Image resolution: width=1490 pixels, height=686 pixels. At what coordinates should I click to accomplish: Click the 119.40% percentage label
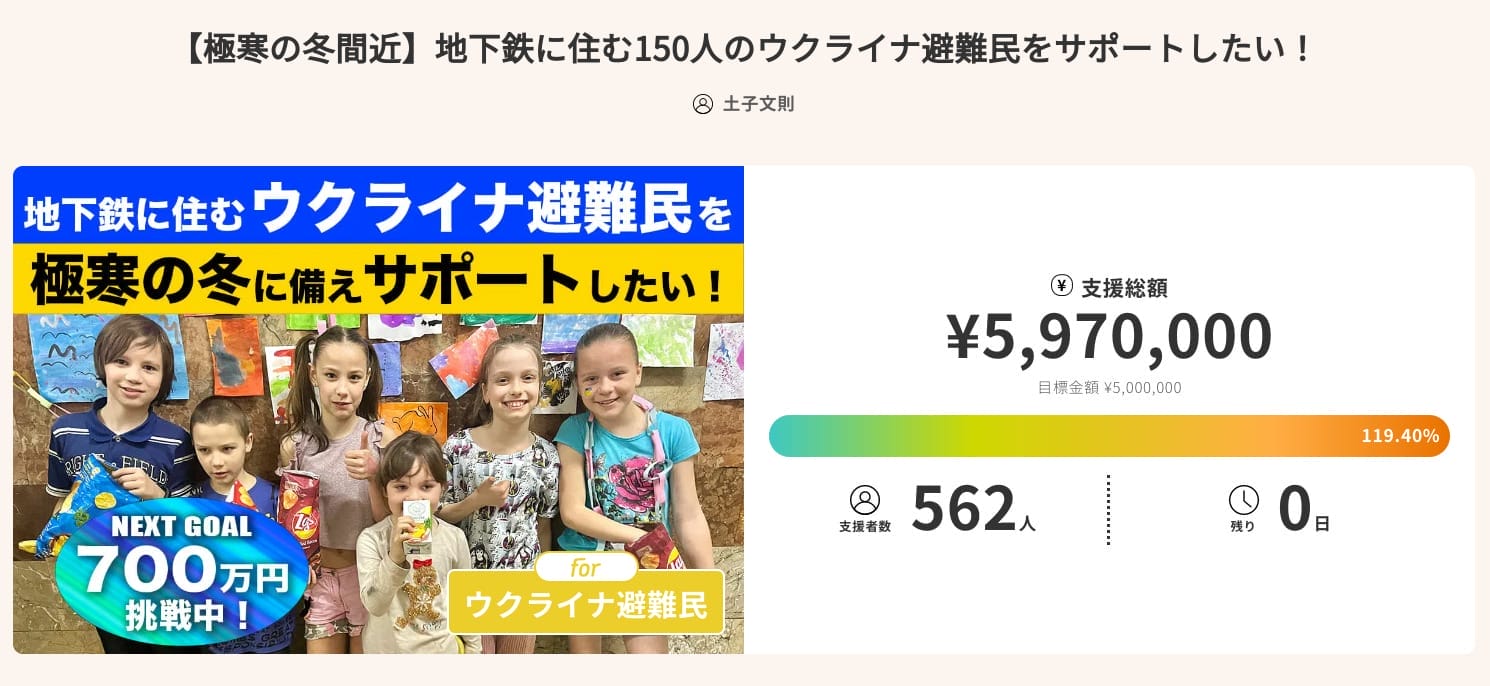tap(1399, 436)
